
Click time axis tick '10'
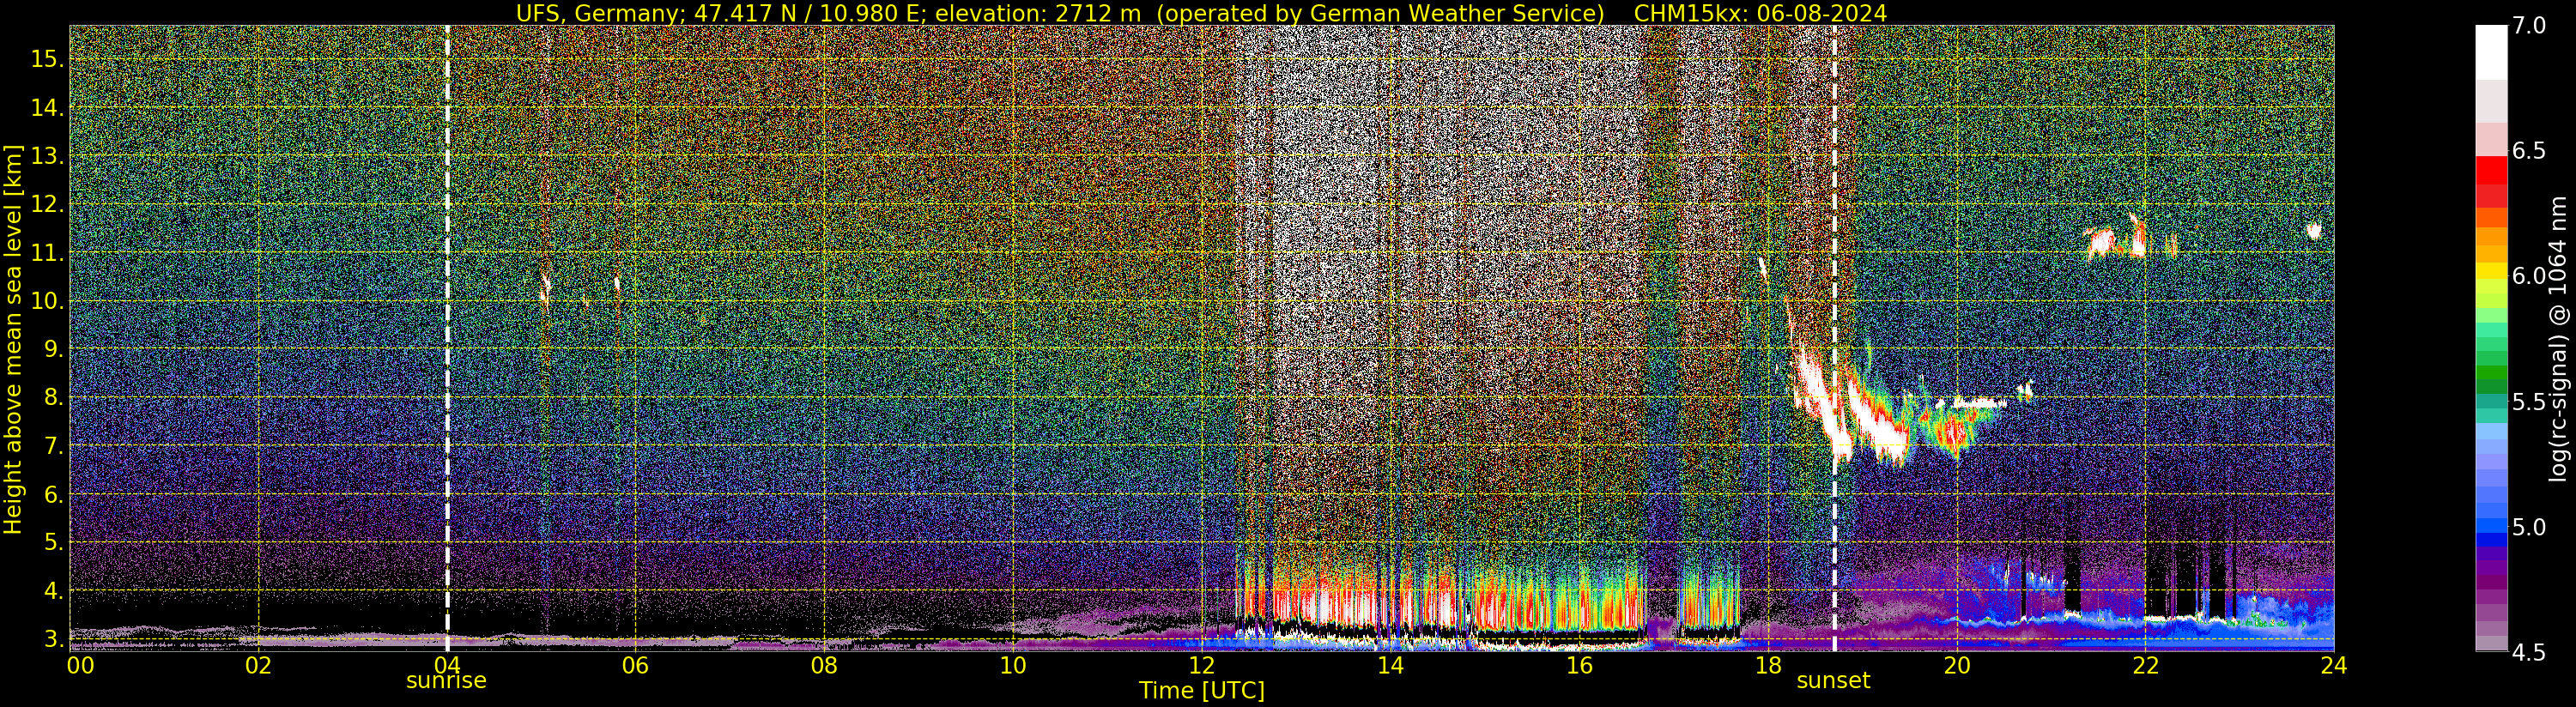(1013, 665)
